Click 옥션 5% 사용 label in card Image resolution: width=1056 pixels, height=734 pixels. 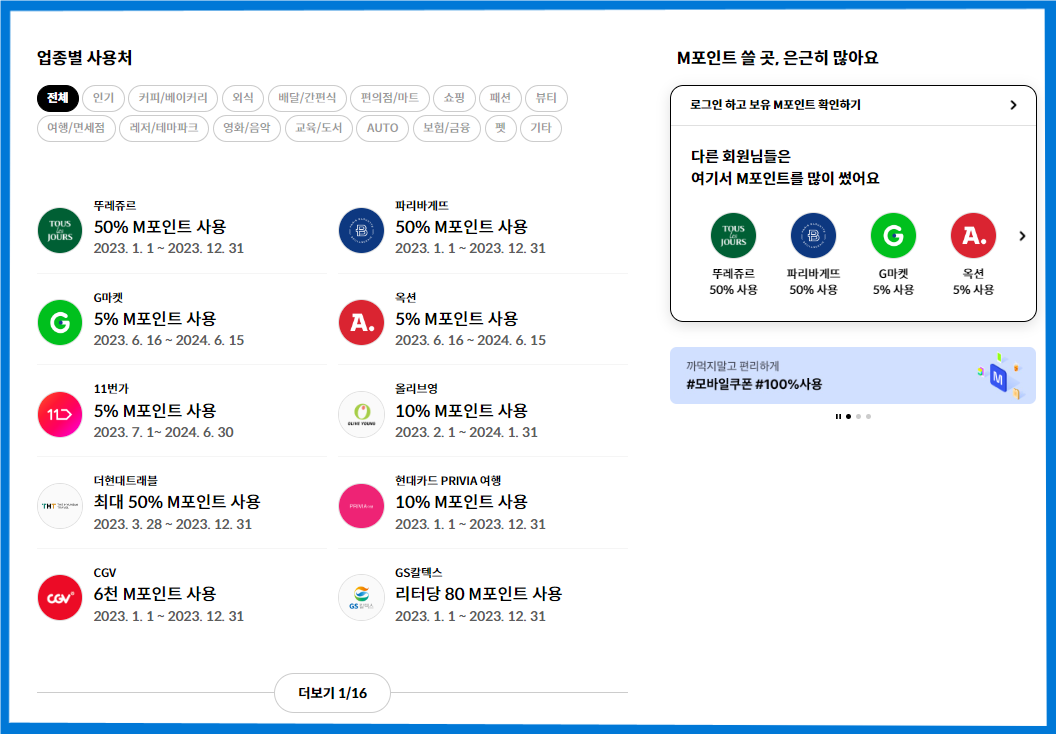(973, 281)
